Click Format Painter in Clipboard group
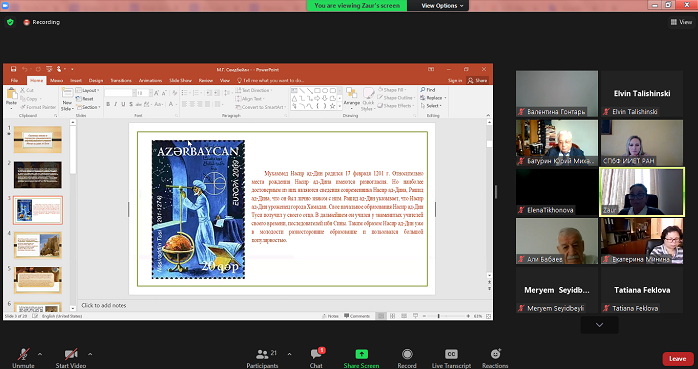The image size is (698, 369). coord(38,107)
